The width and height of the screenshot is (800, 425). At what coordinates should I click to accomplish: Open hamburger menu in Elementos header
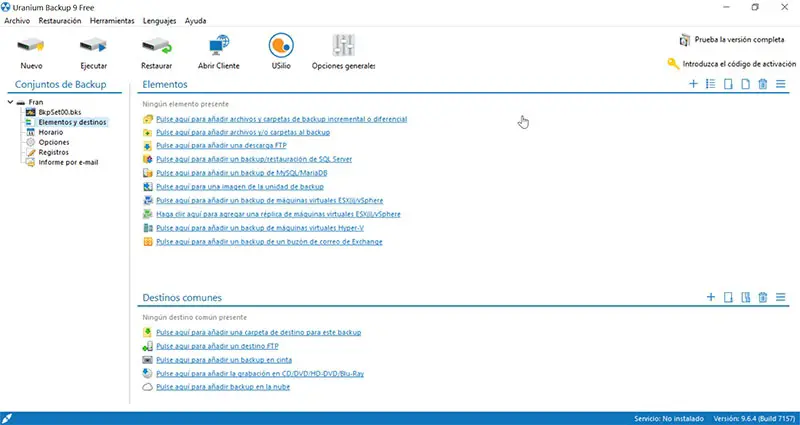point(780,84)
